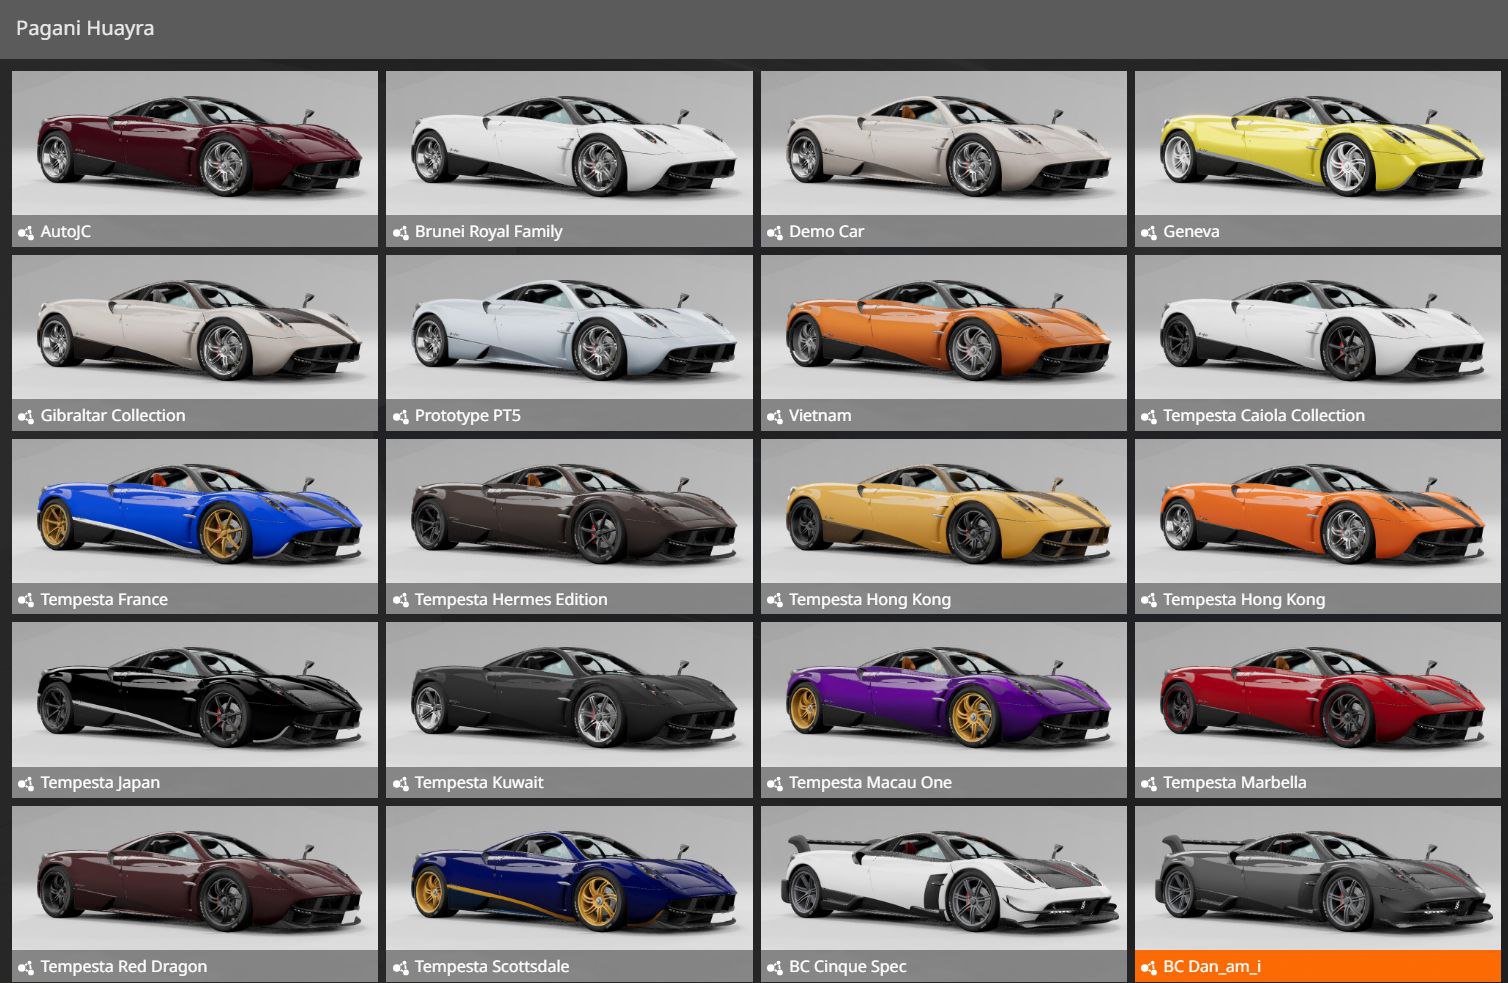Choose the matte grey Tempesta Kuwait image

click(569, 695)
